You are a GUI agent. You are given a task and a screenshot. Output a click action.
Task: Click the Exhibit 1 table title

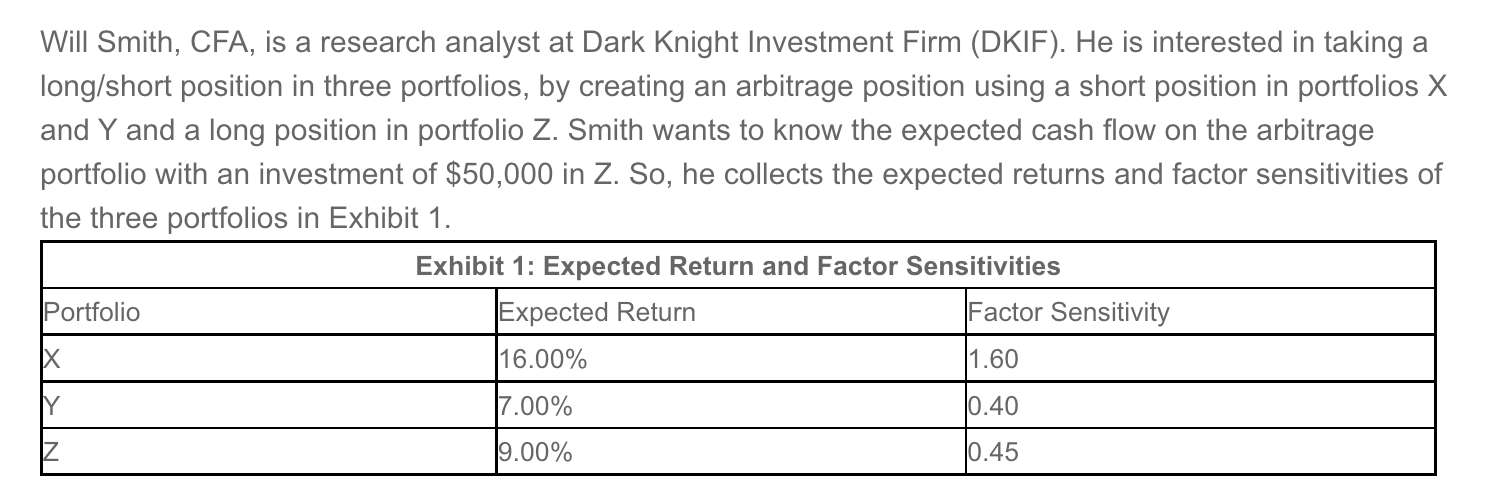point(737,267)
